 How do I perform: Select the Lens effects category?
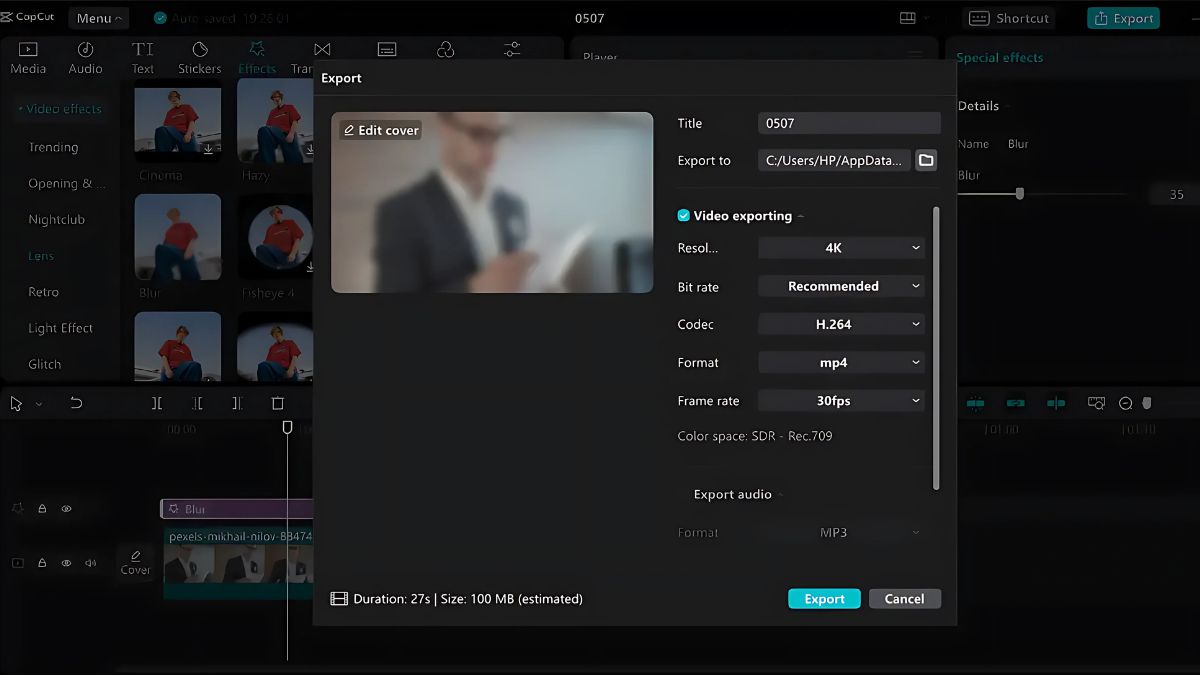point(41,256)
